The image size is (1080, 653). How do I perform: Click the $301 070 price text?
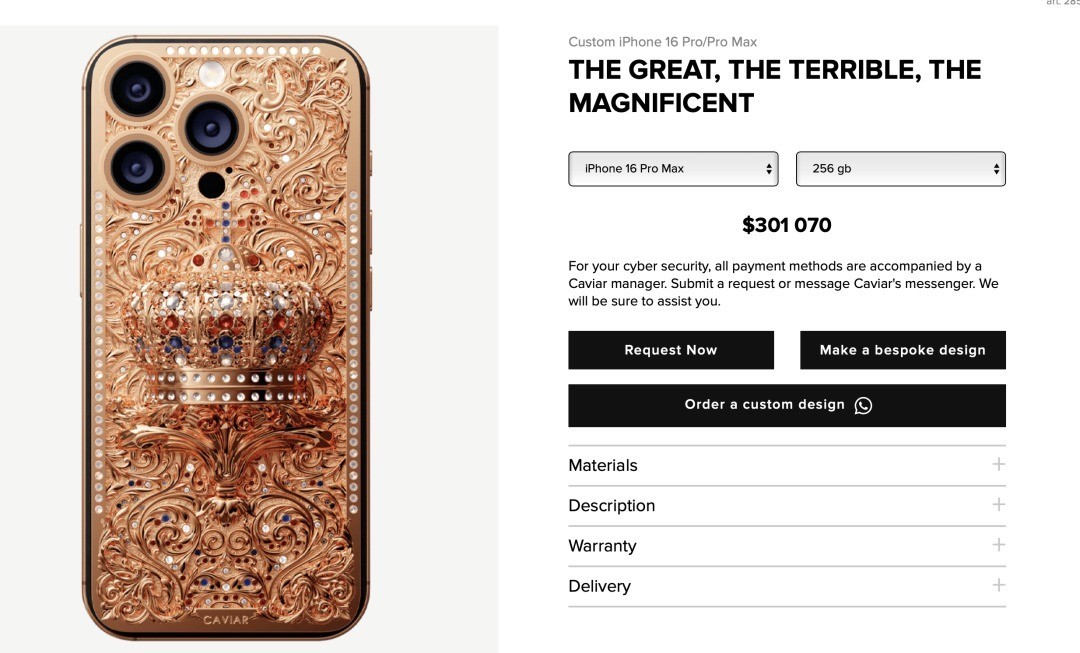[787, 225]
